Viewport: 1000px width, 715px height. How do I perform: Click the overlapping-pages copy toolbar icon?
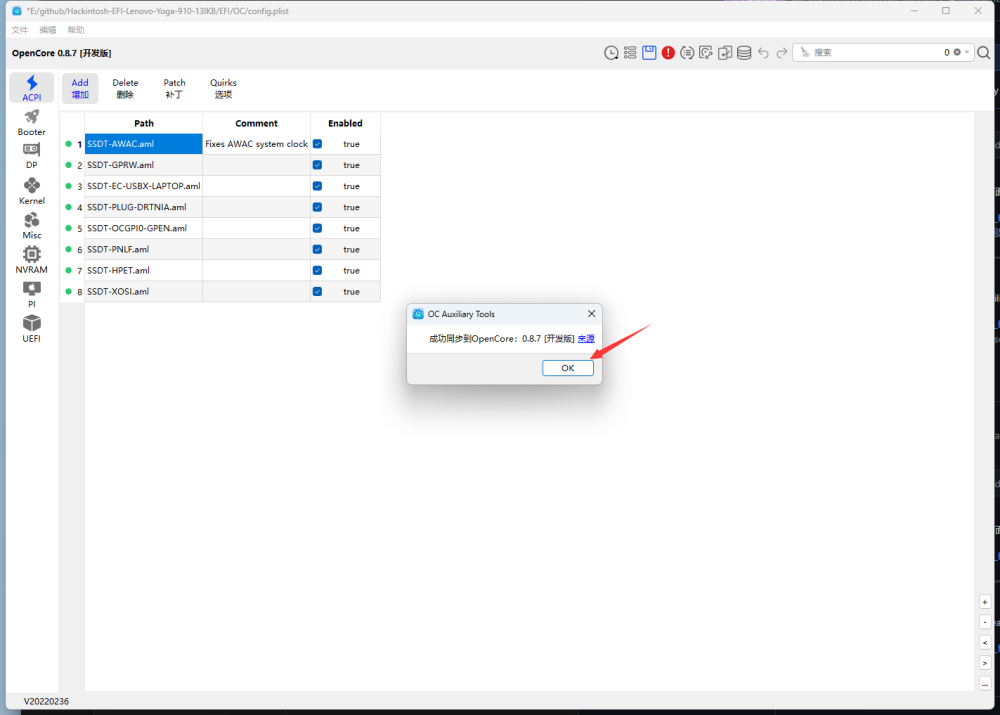coord(725,53)
